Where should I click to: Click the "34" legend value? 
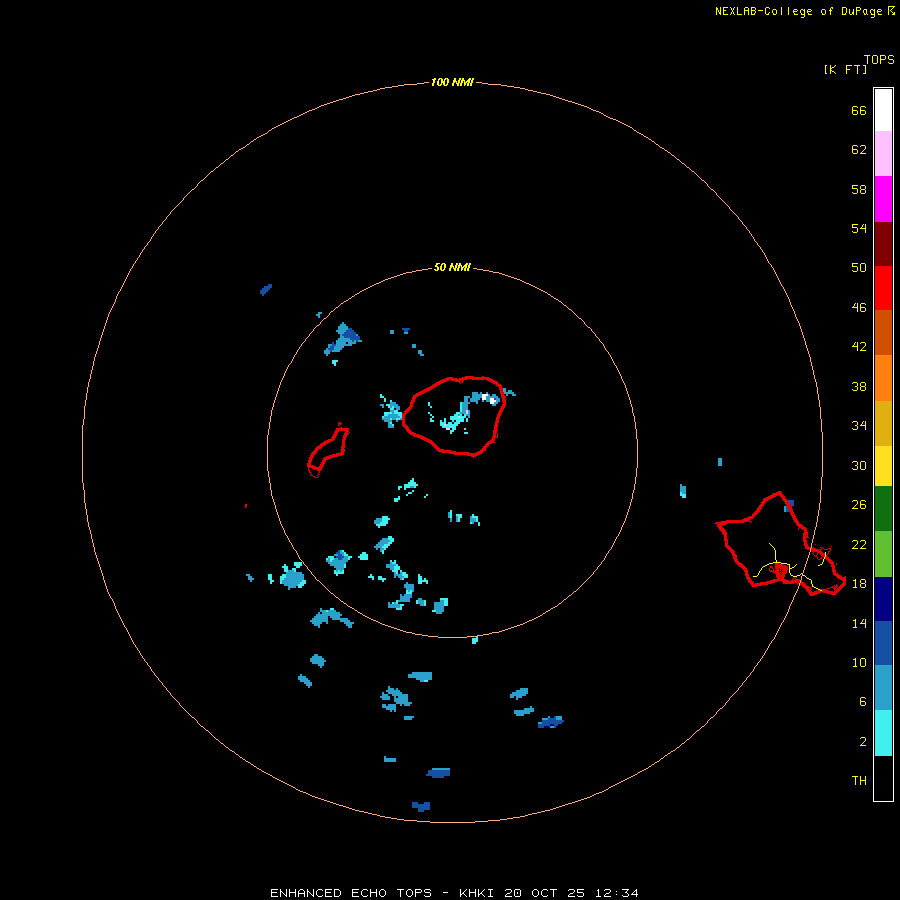[x=859, y=425]
